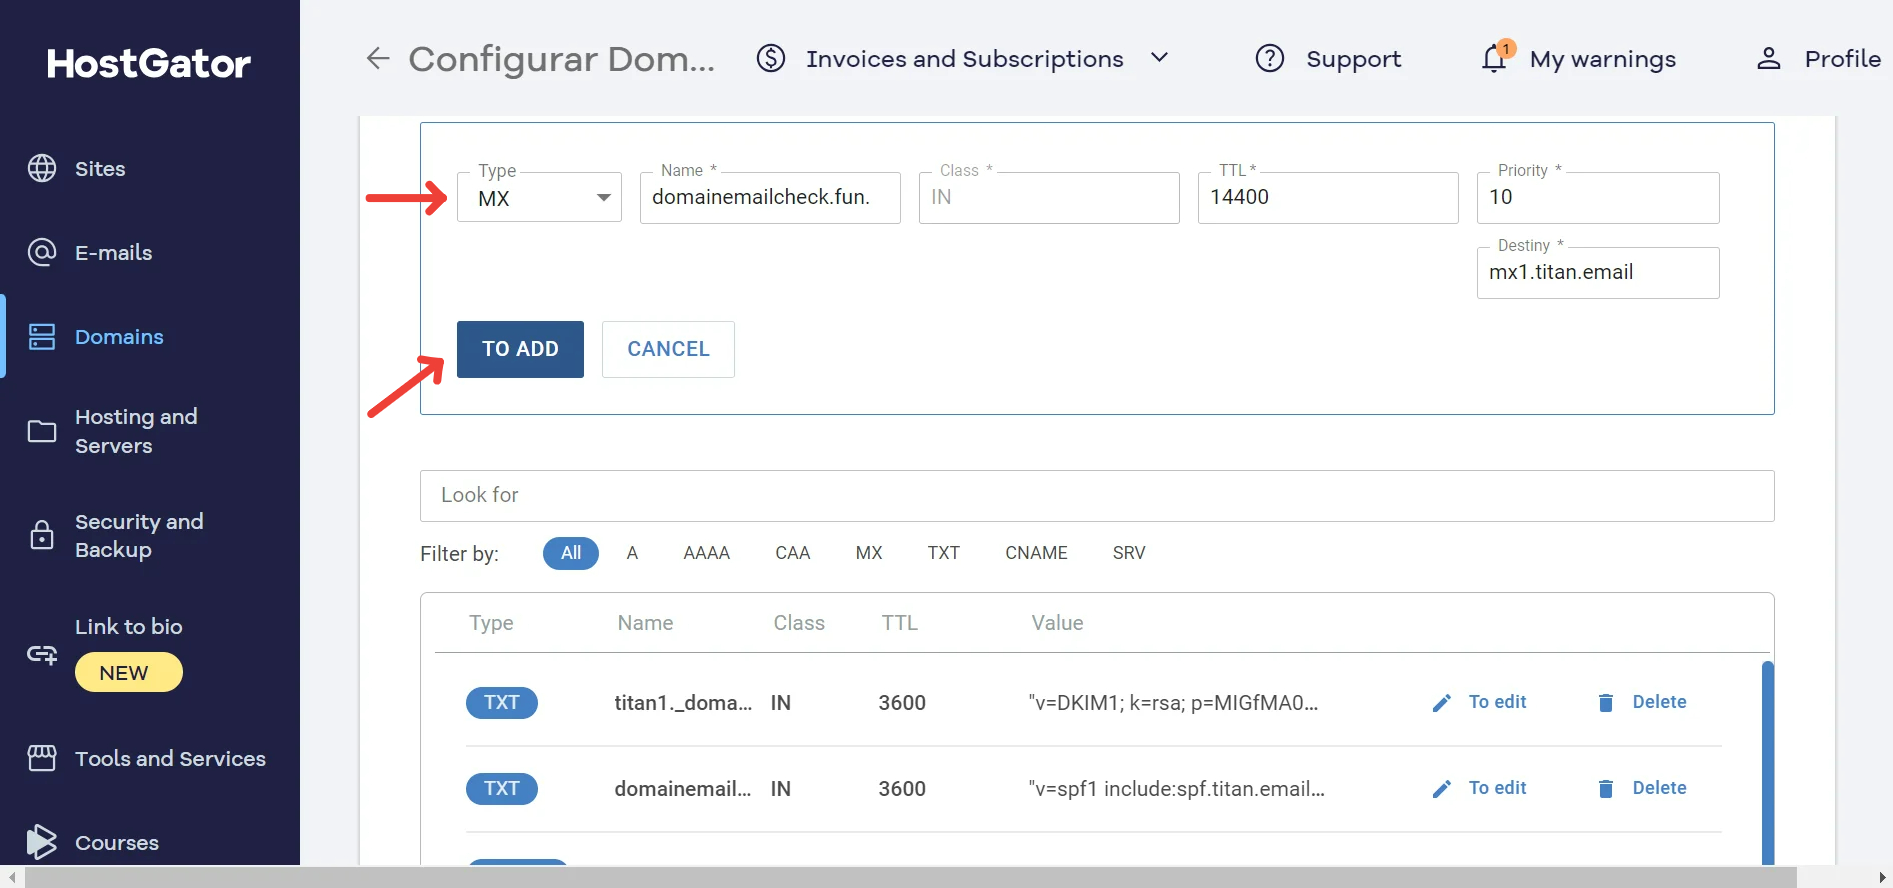Image resolution: width=1893 pixels, height=888 pixels.
Task: Click pencil icon on titan1._doma row
Action: pyautogui.click(x=1441, y=703)
